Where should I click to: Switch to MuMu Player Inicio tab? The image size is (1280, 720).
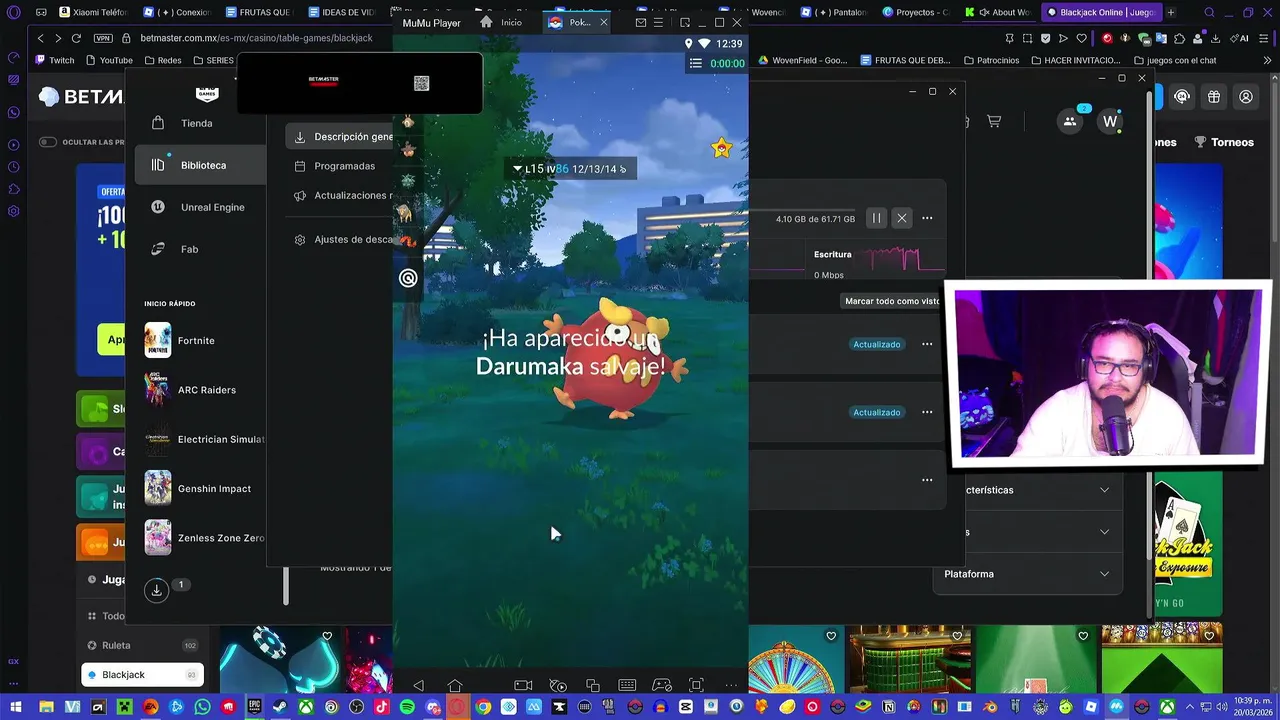pos(501,22)
